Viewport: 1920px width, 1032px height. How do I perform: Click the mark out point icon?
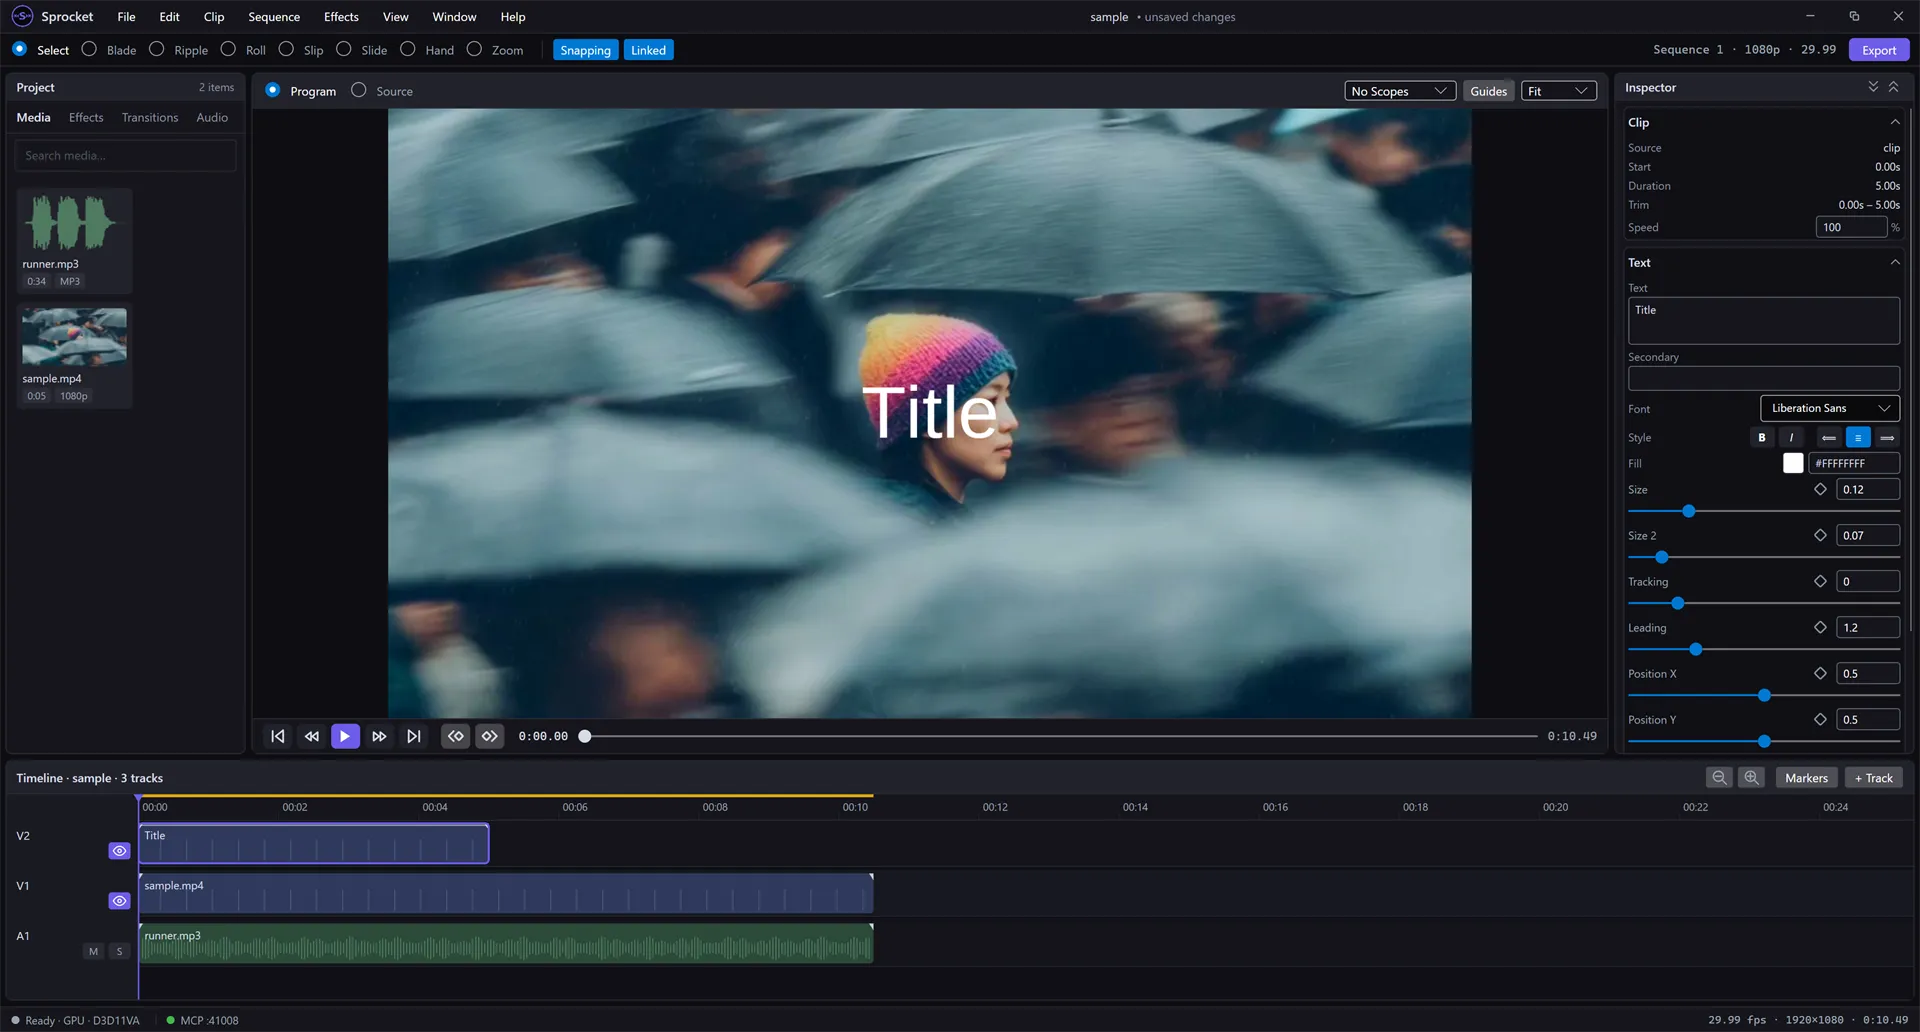pyautogui.click(x=490, y=736)
